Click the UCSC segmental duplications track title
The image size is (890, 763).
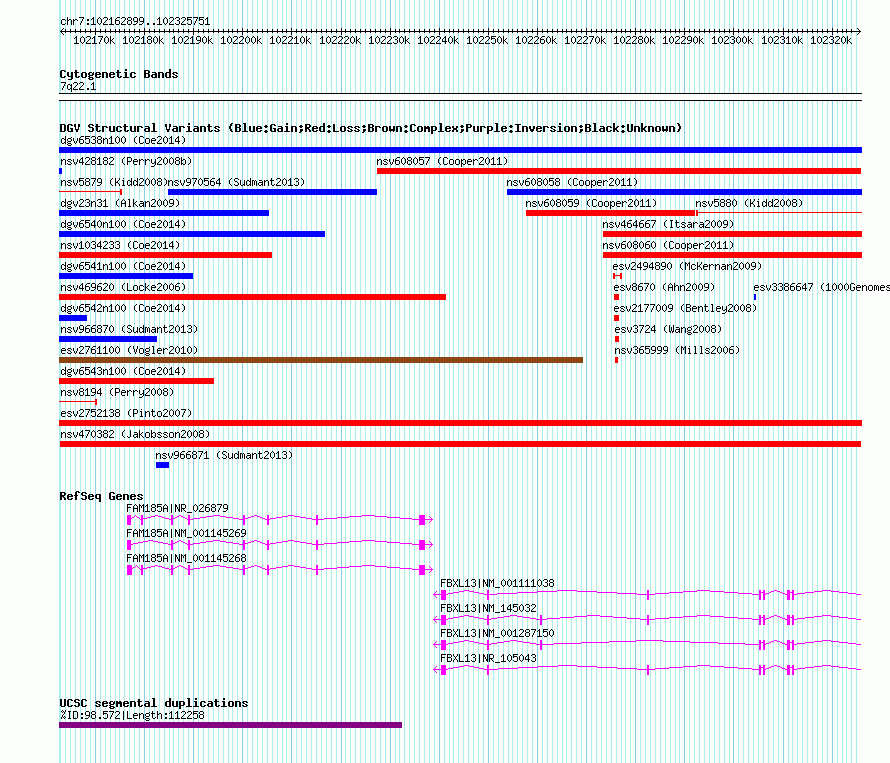tap(154, 703)
